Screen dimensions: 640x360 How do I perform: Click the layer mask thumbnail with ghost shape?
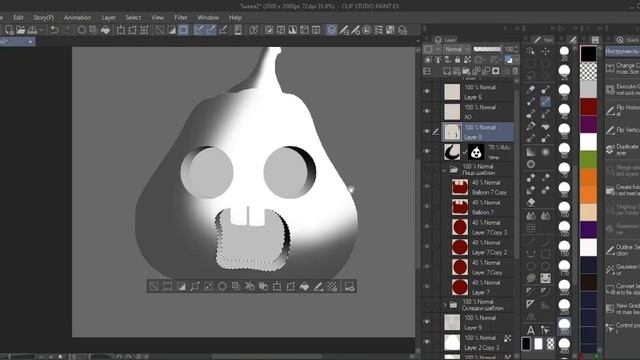(476, 152)
